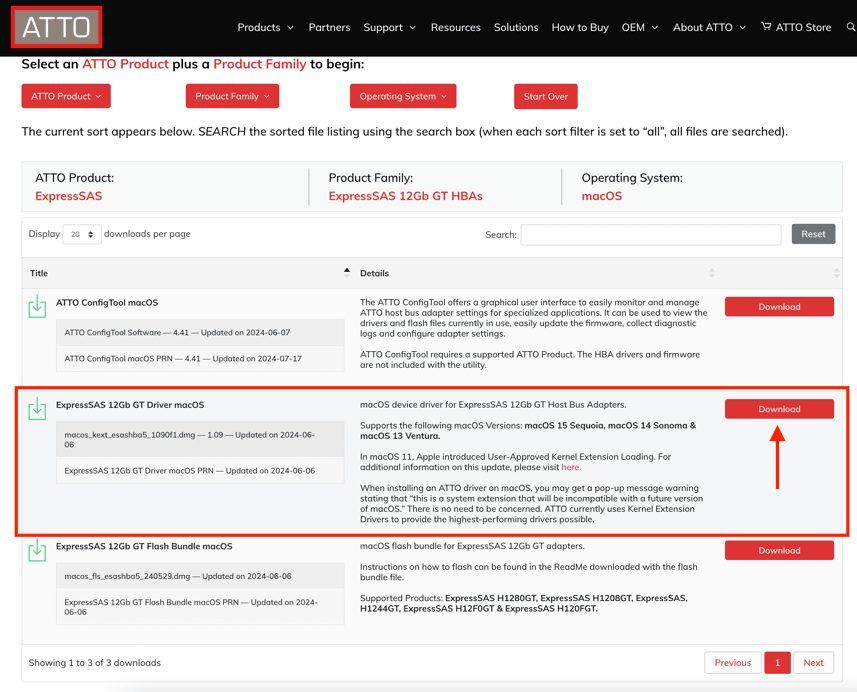Open the Products navigation menu
Screen dimensions: 857x692
tap(265, 28)
